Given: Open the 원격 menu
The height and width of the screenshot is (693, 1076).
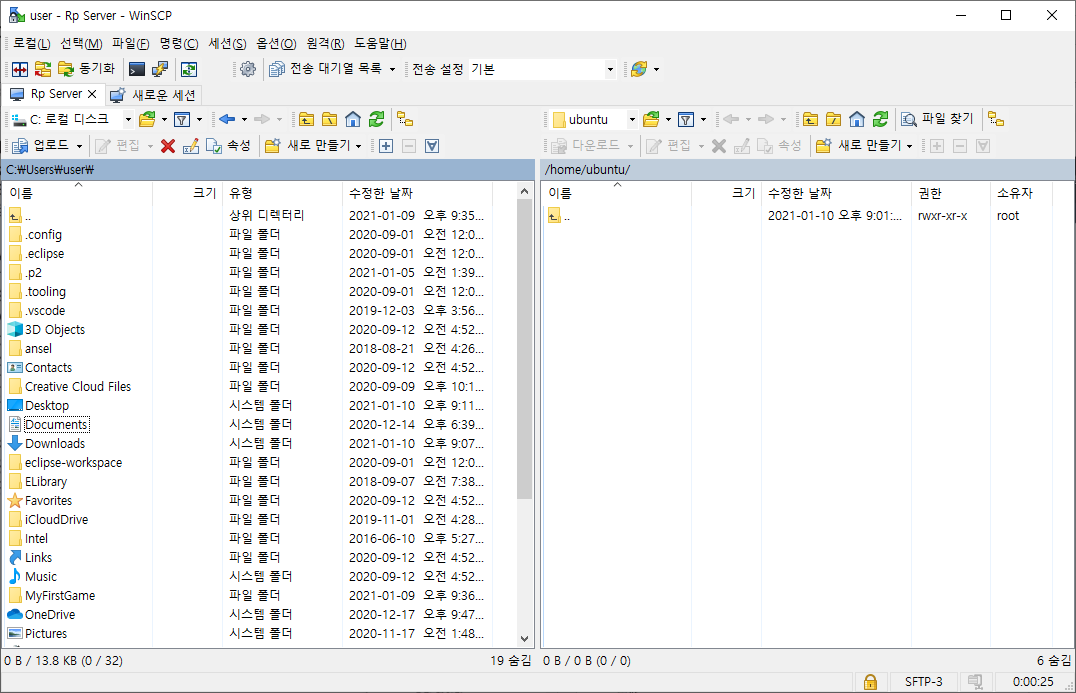Looking at the screenshot, I should pyautogui.click(x=325, y=44).
